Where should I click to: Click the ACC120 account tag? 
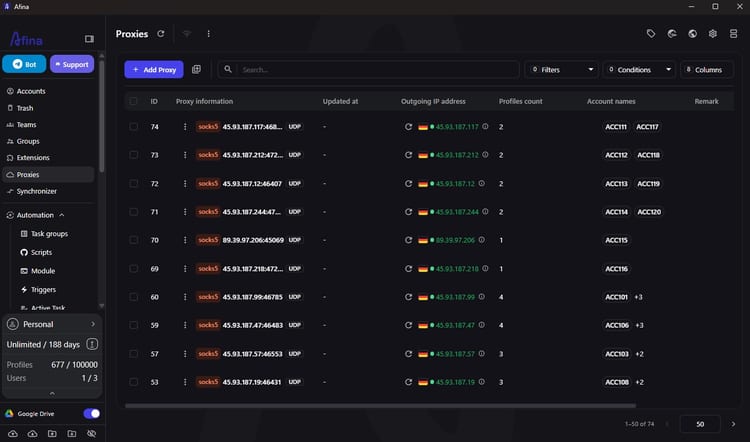pyautogui.click(x=649, y=212)
